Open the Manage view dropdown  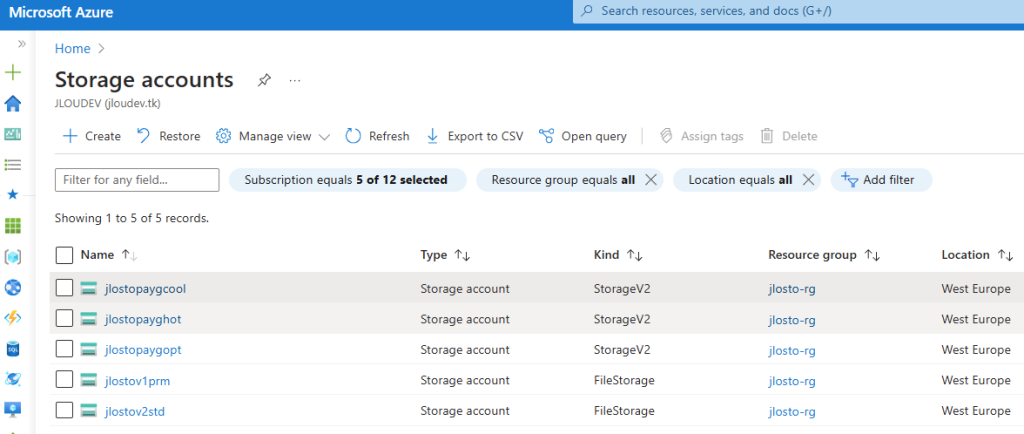click(x=273, y=136)
